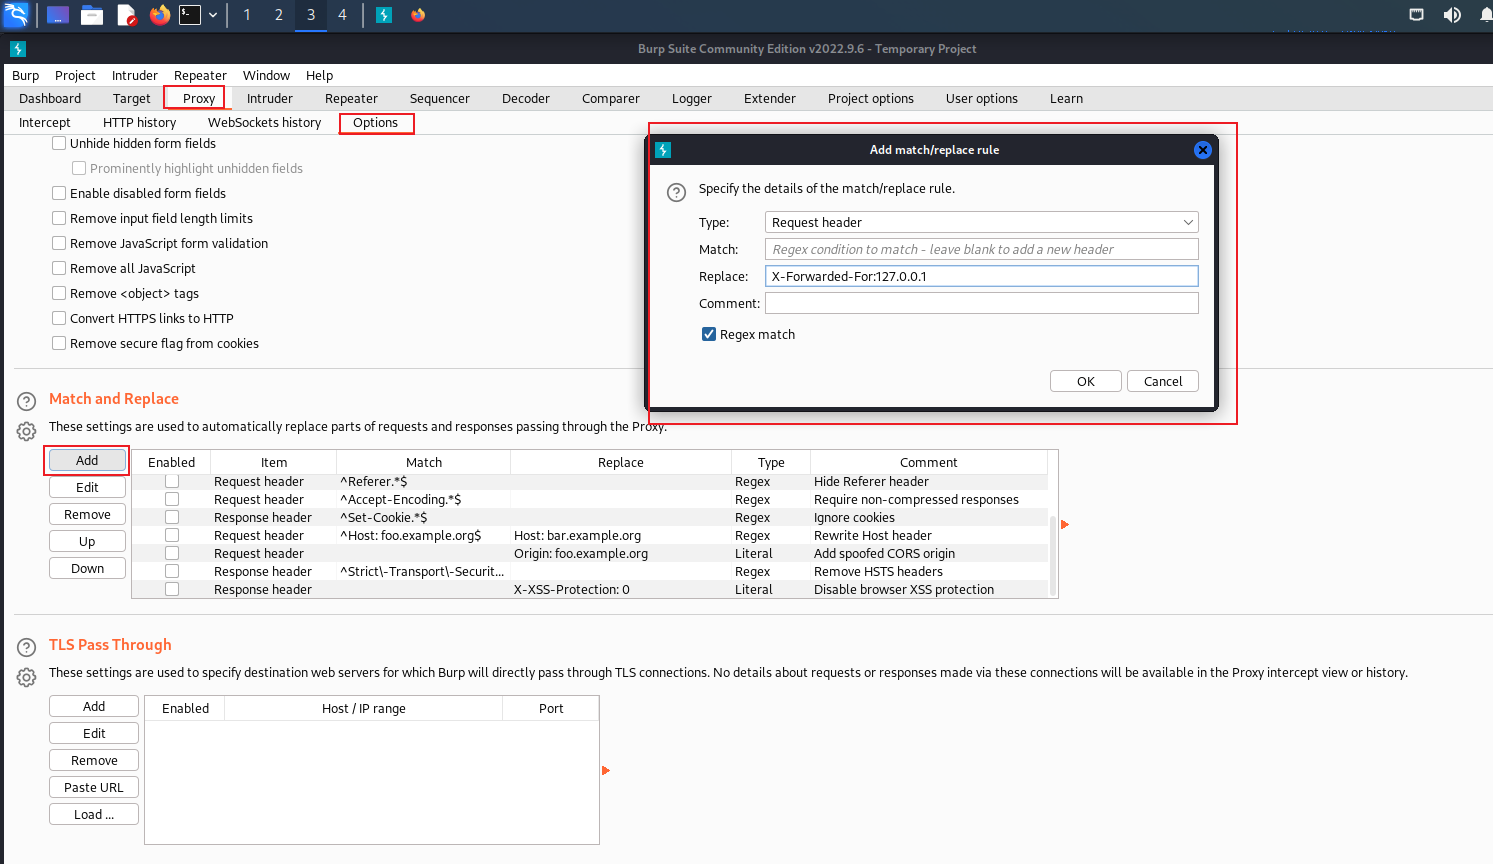Click the Down button for rules
Screen dimensions: 1493x864
[x=87, y=568]
